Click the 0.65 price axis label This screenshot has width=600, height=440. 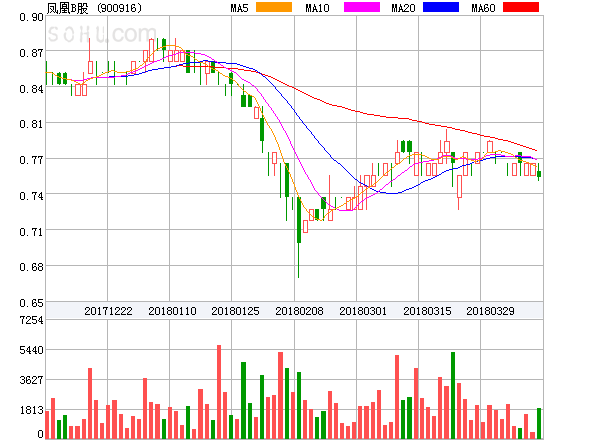pyautogui.click(x=31, y=303)
